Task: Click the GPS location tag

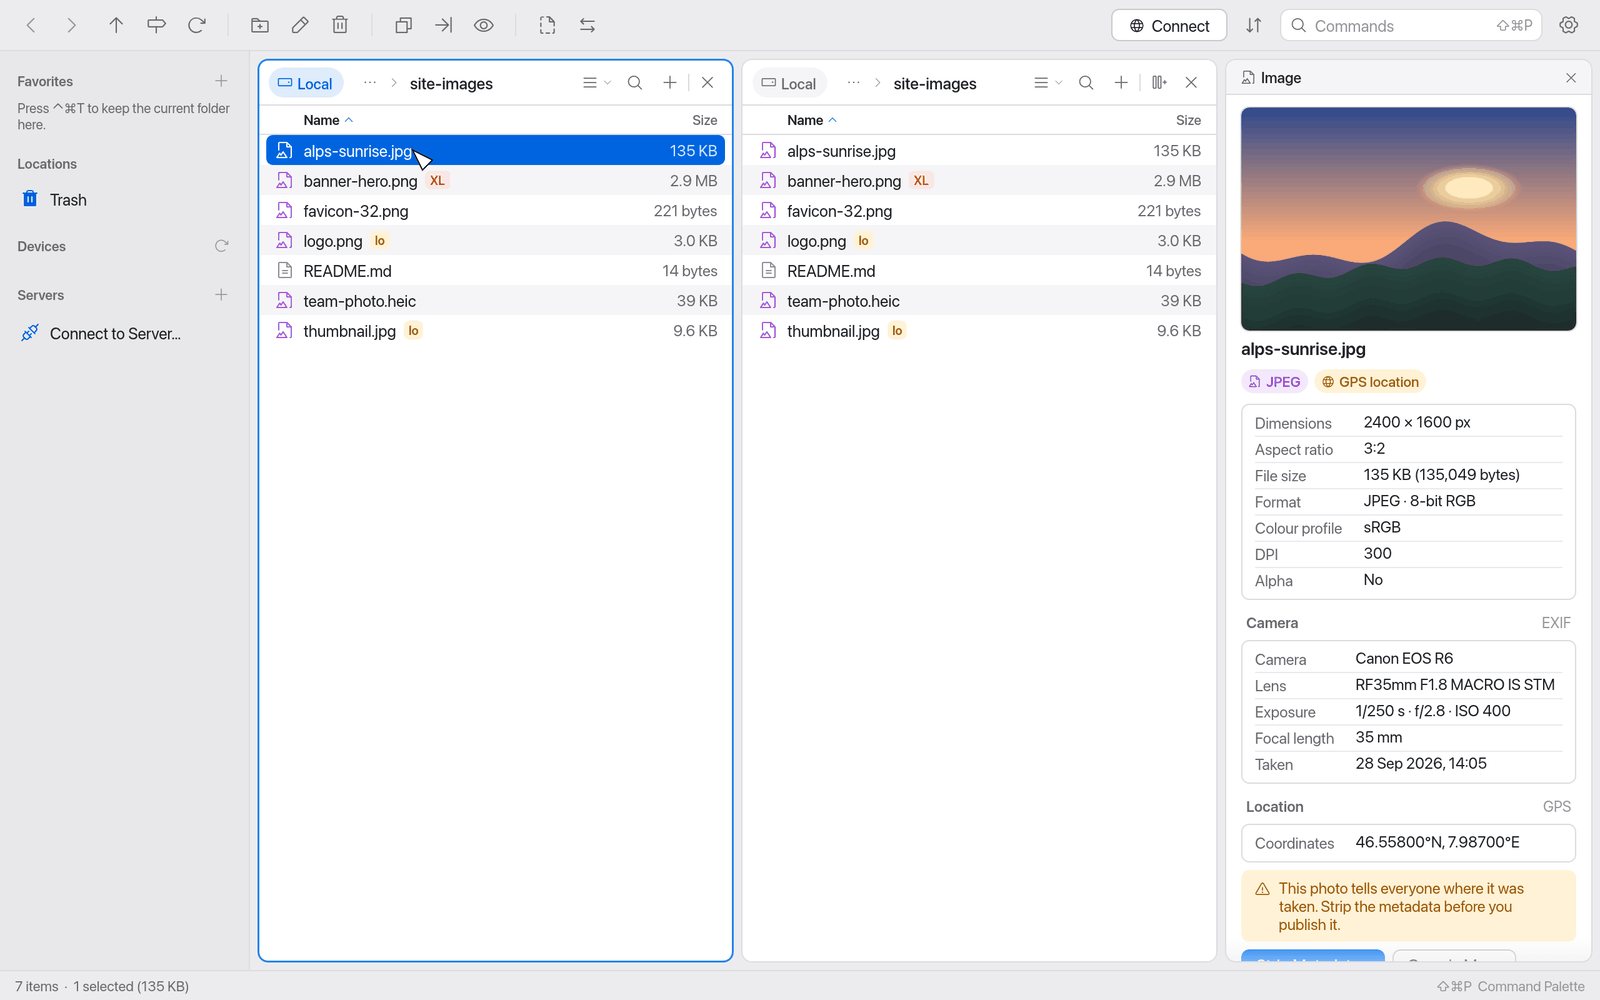Action: tap(1370, 382)
